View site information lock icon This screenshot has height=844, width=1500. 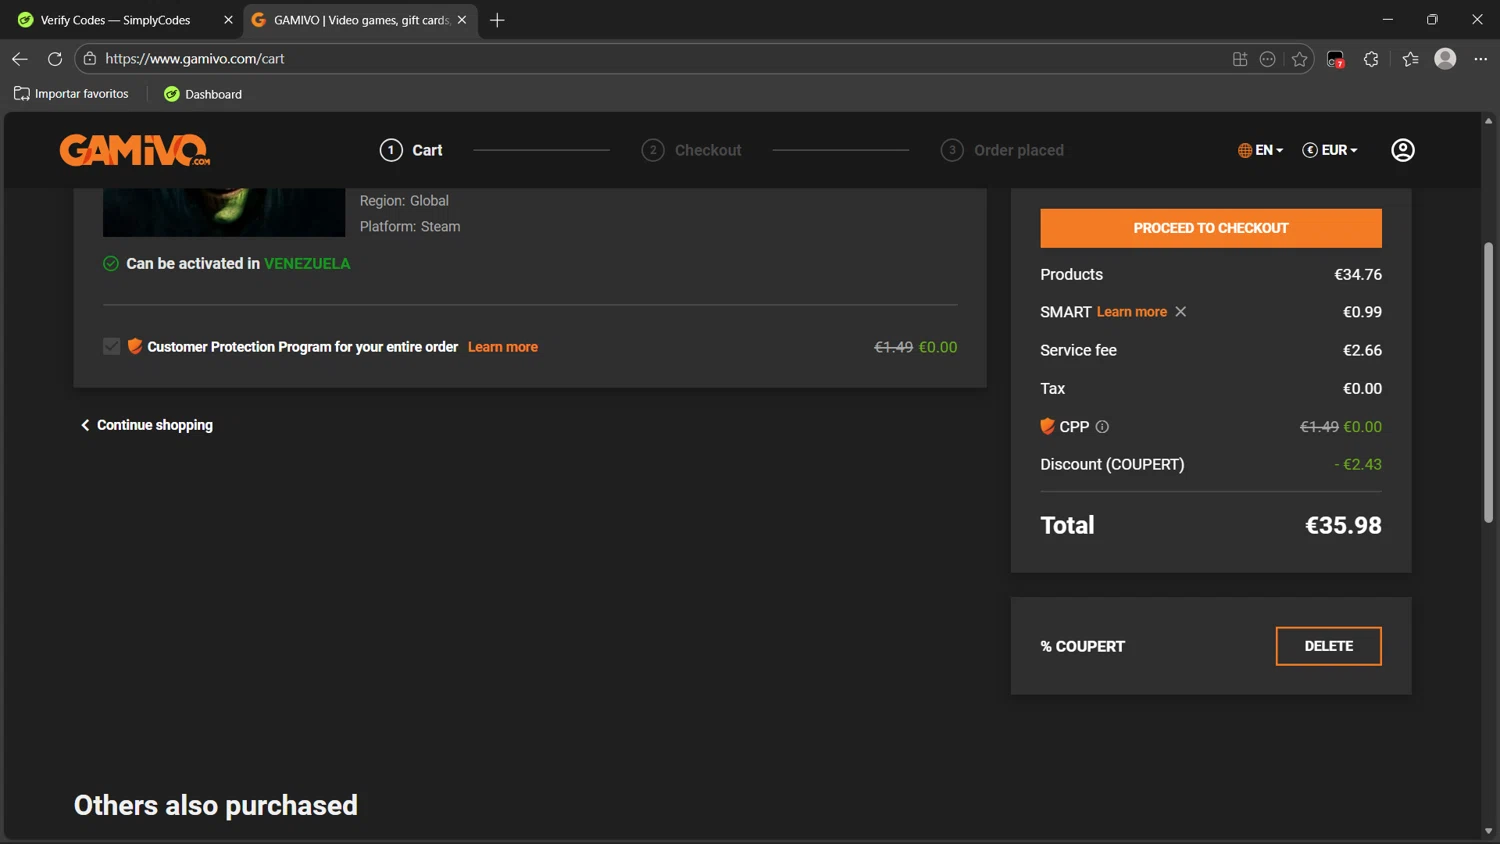[90, 59]
